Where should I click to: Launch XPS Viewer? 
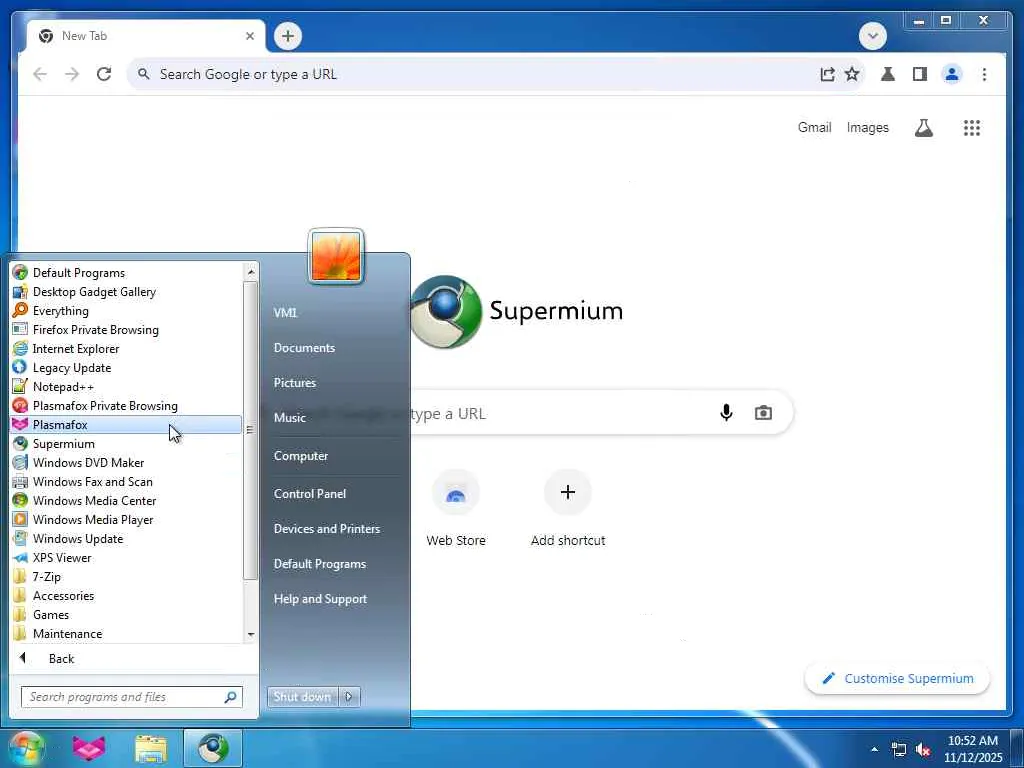coord(126,558)
